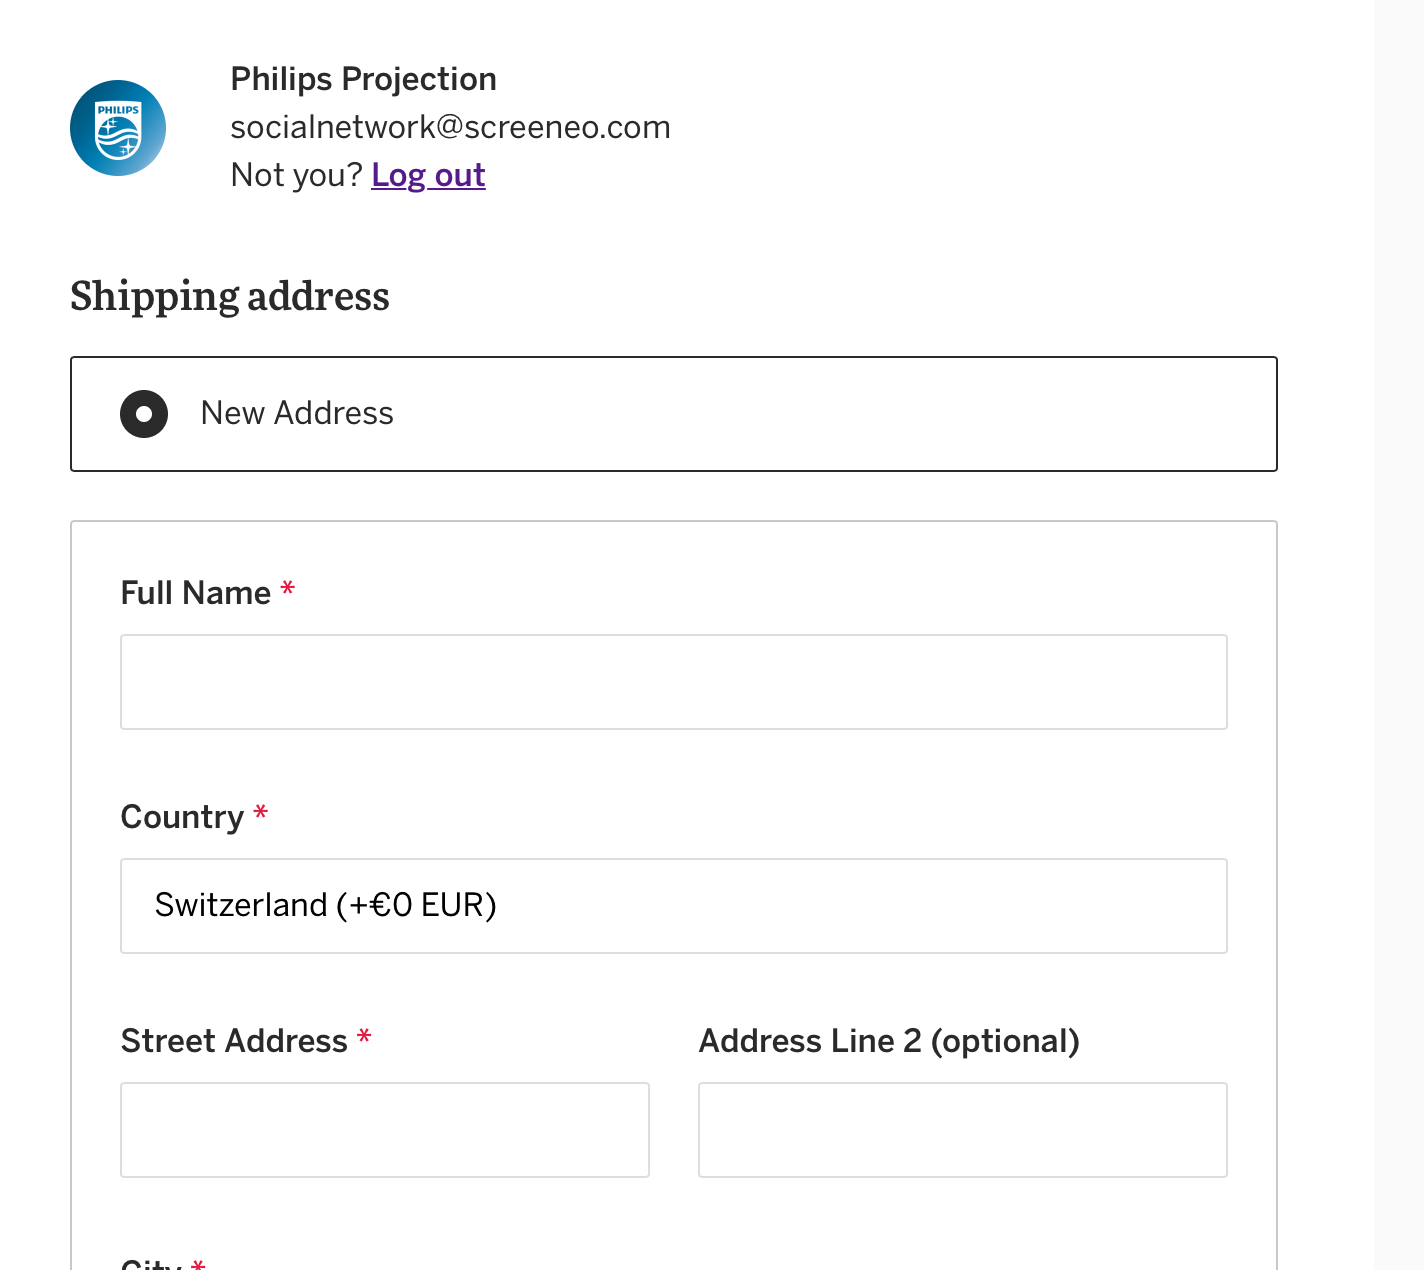The image size is (1424, 1270).
Task: Select the New Address radio button
Action: tap(144, 414)
